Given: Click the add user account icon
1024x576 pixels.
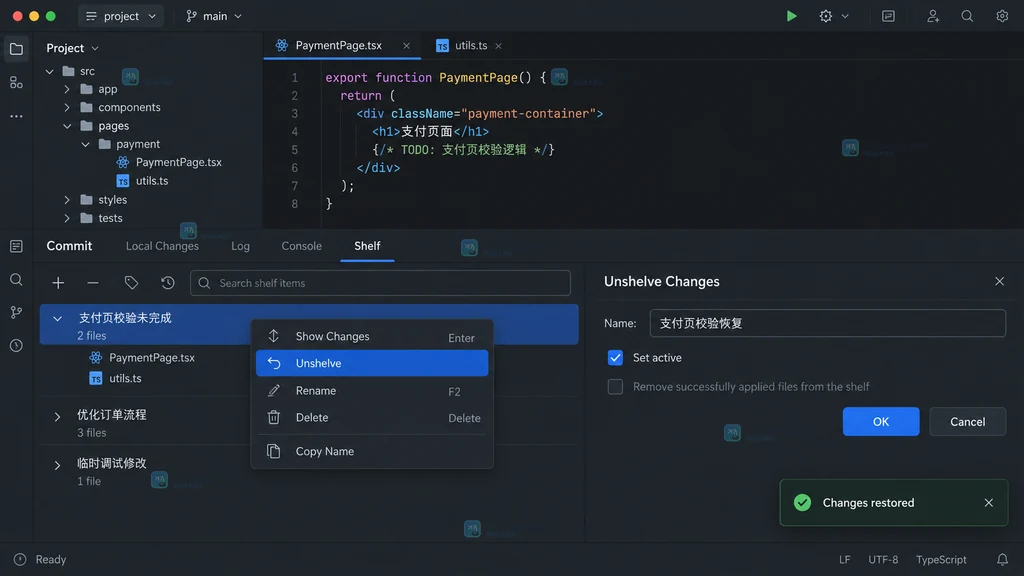Looking at the screenshot, I should [x=933, y=16].
